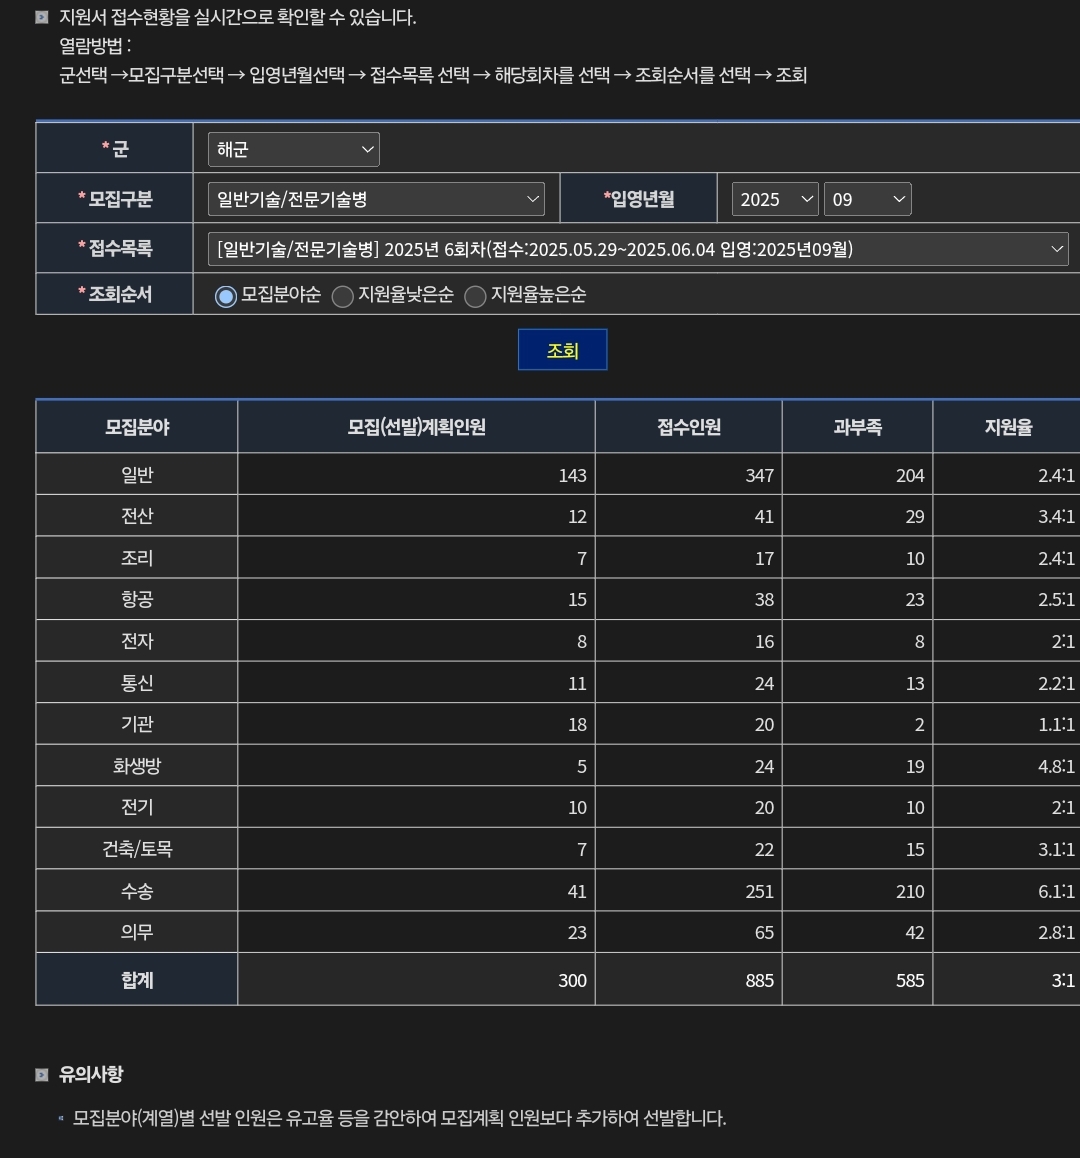Click the 합계 total row label
This screenshot has height=1158, width=1080.
(137, 979)
